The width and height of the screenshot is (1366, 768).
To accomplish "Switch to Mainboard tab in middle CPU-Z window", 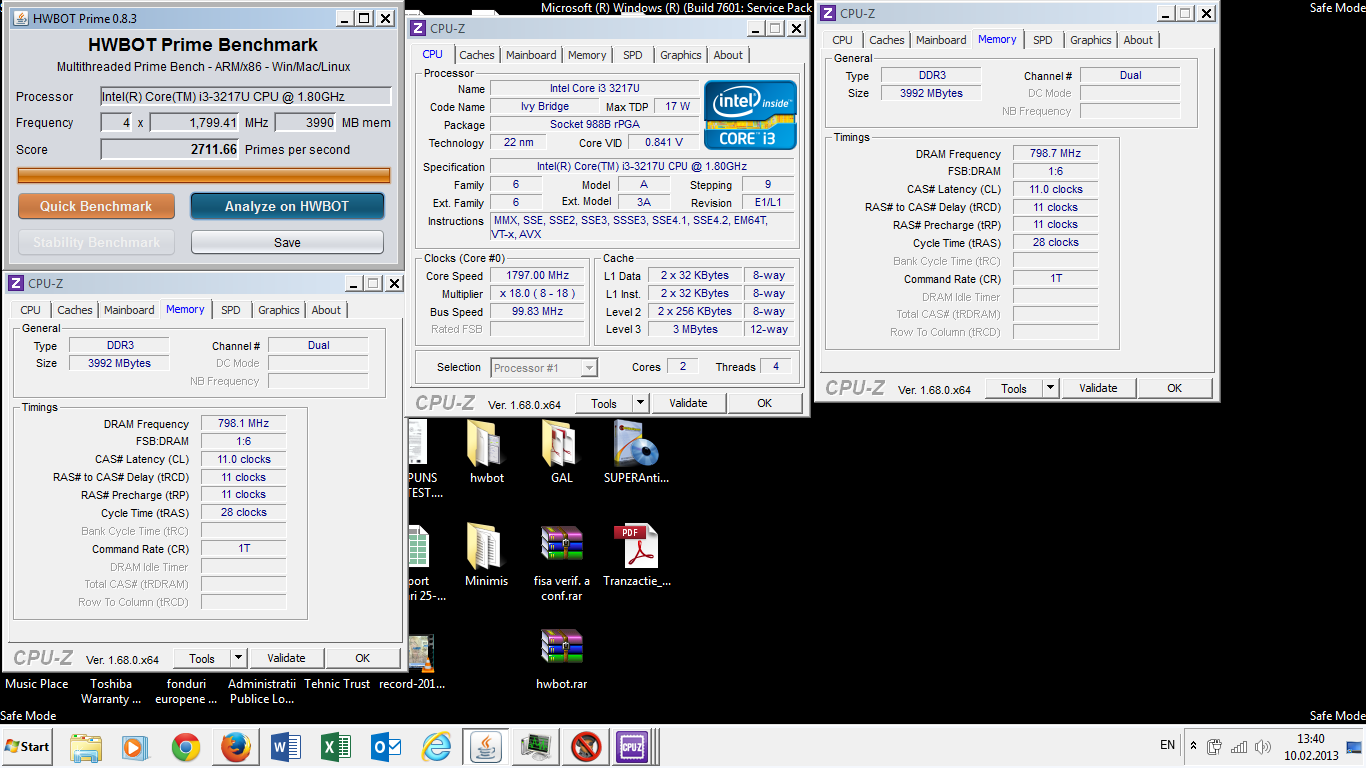I will click(x=531, y=55).
